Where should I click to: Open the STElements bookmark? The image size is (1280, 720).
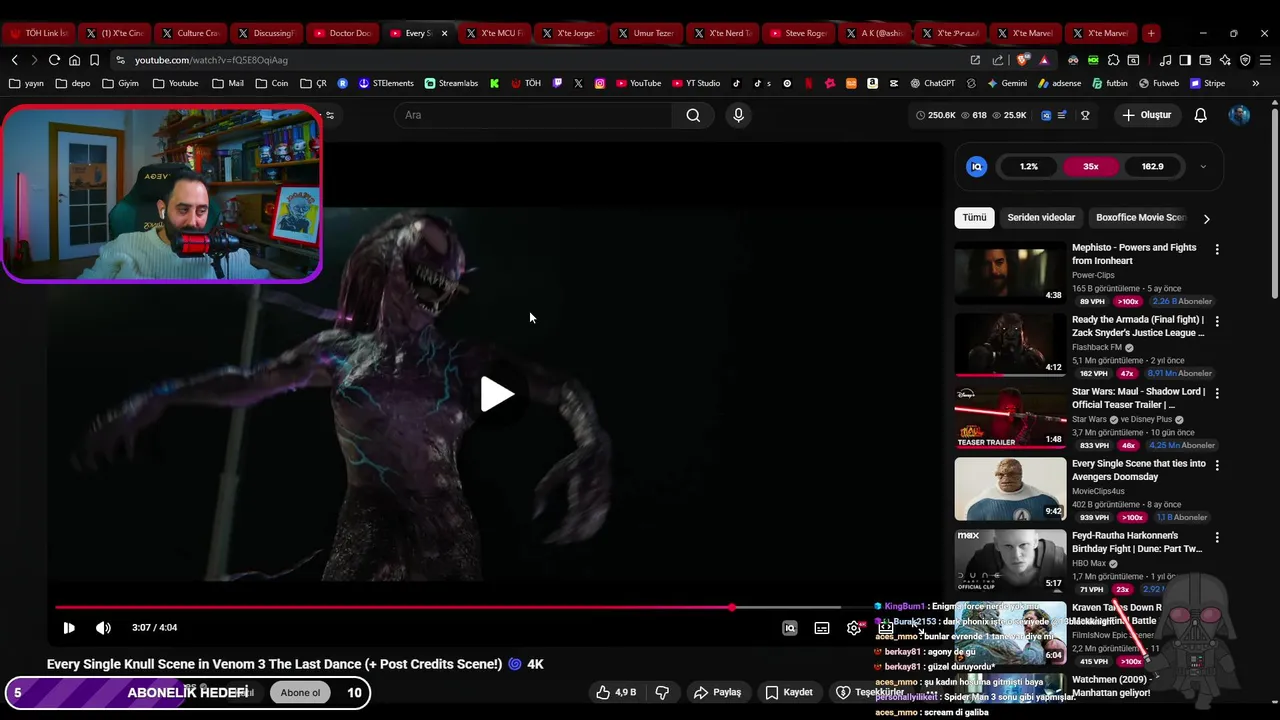(386, 84)
